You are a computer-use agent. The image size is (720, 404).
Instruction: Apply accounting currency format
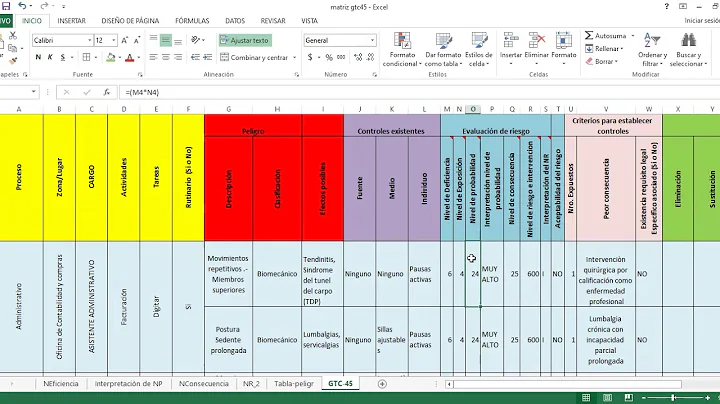[310, 57]
